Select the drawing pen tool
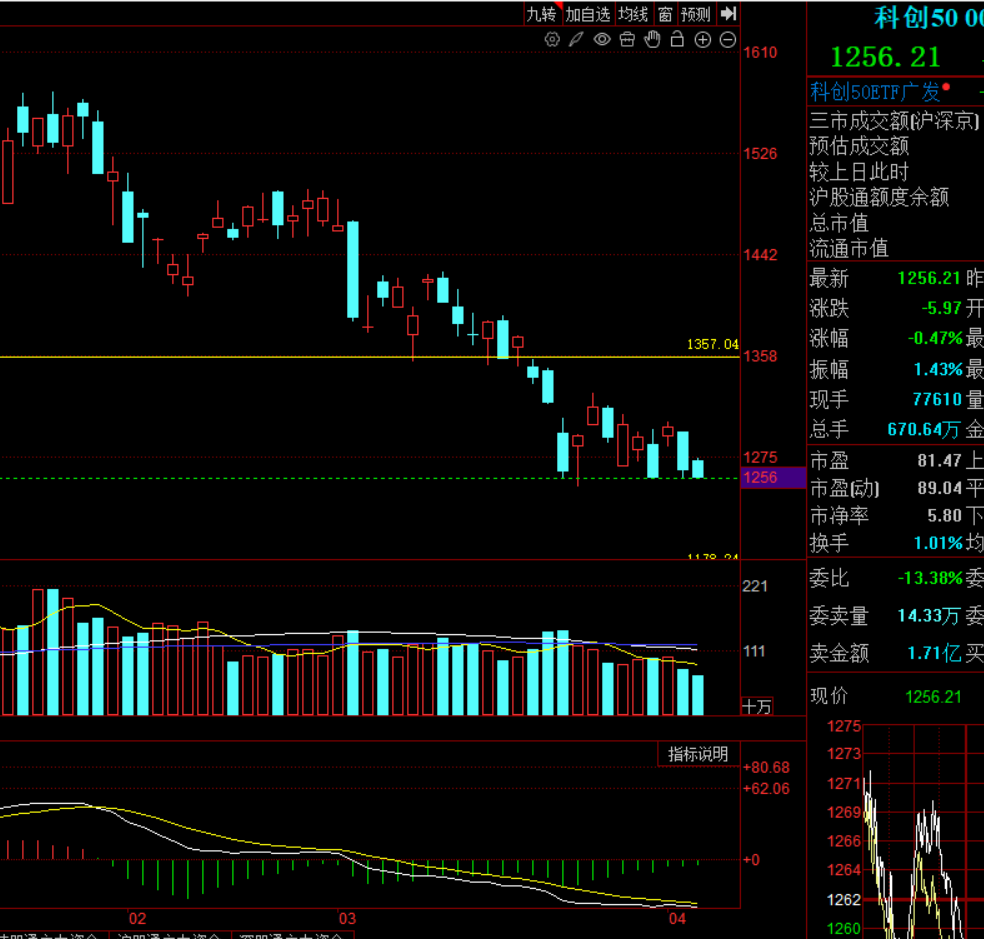 (x=576, y=40)
